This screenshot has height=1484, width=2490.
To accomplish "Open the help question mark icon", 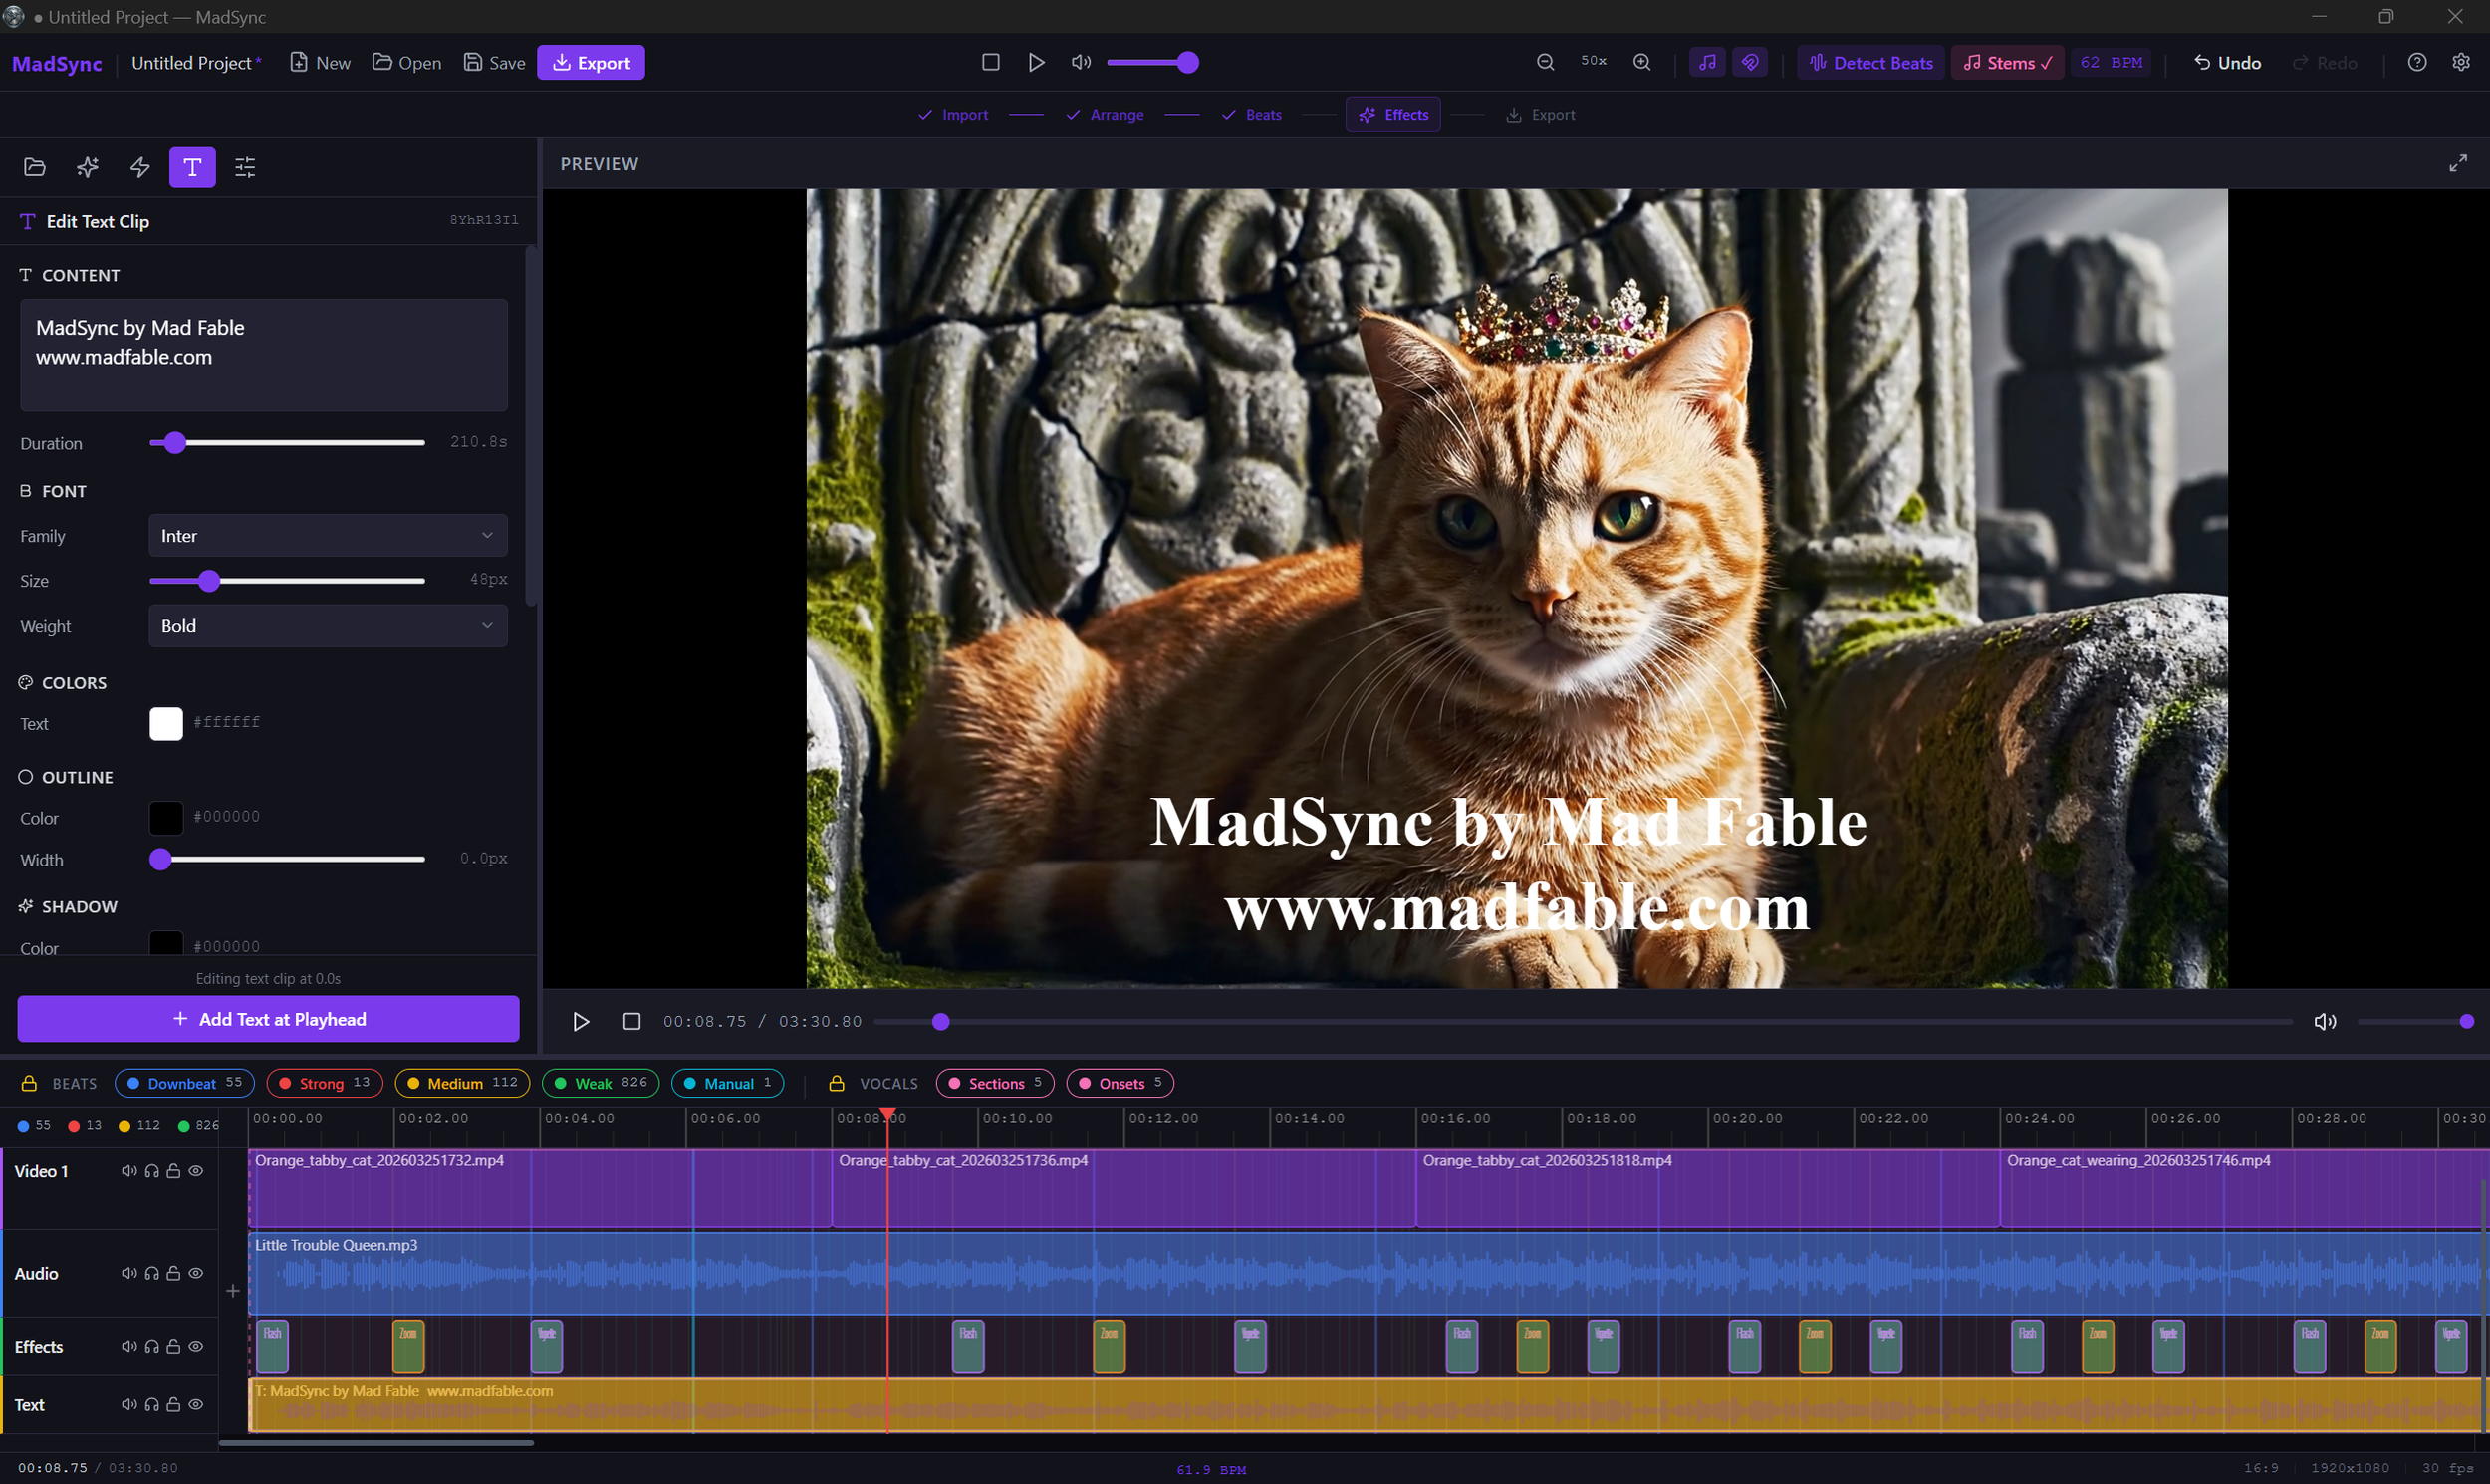I will coord(2417,62).
